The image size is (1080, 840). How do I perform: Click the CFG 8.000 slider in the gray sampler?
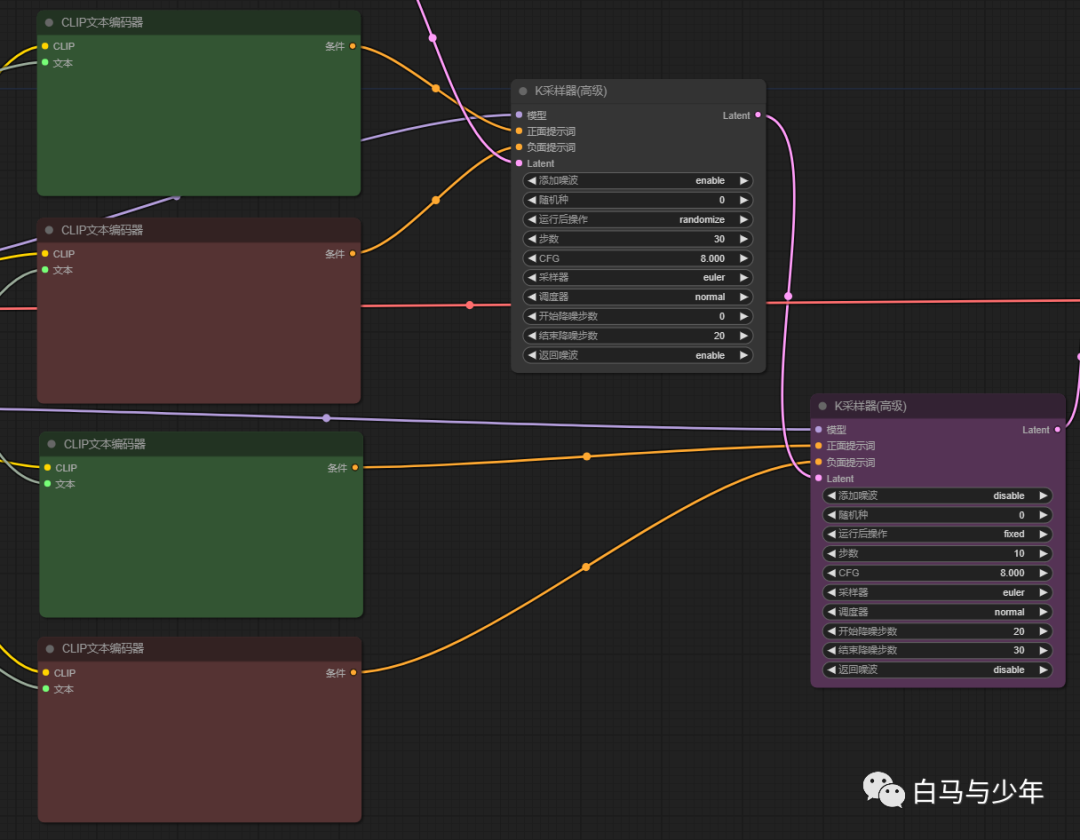point(637,258)
